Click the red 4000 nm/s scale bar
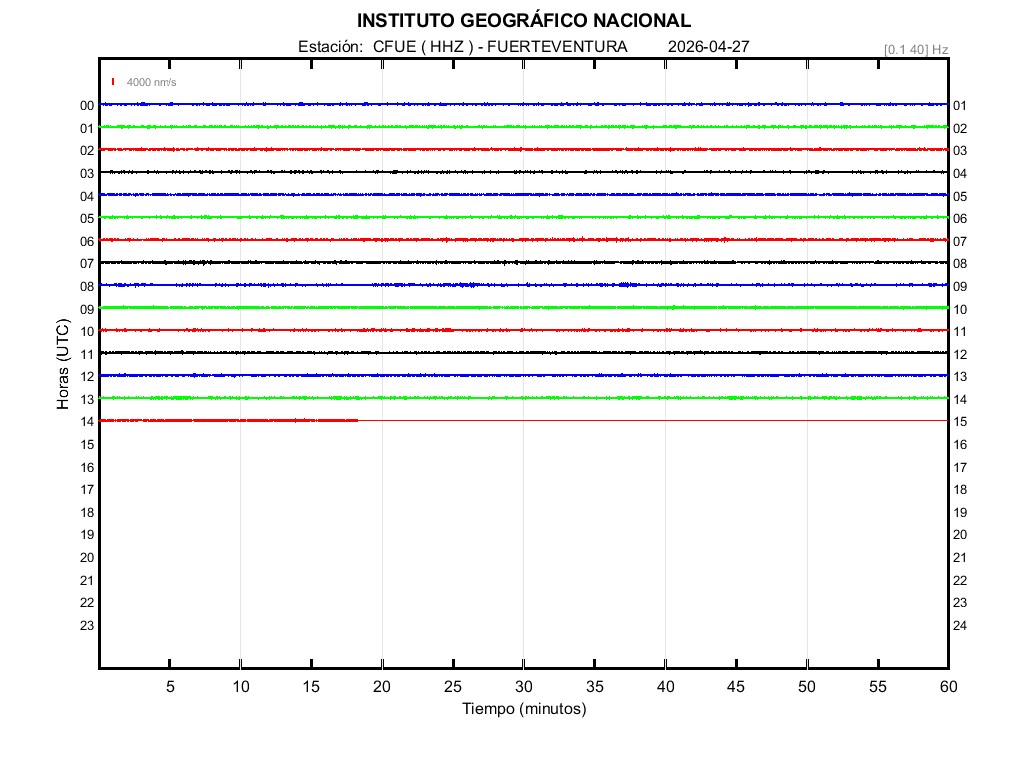Screen dimensions: 1024x768 point(113,82)
